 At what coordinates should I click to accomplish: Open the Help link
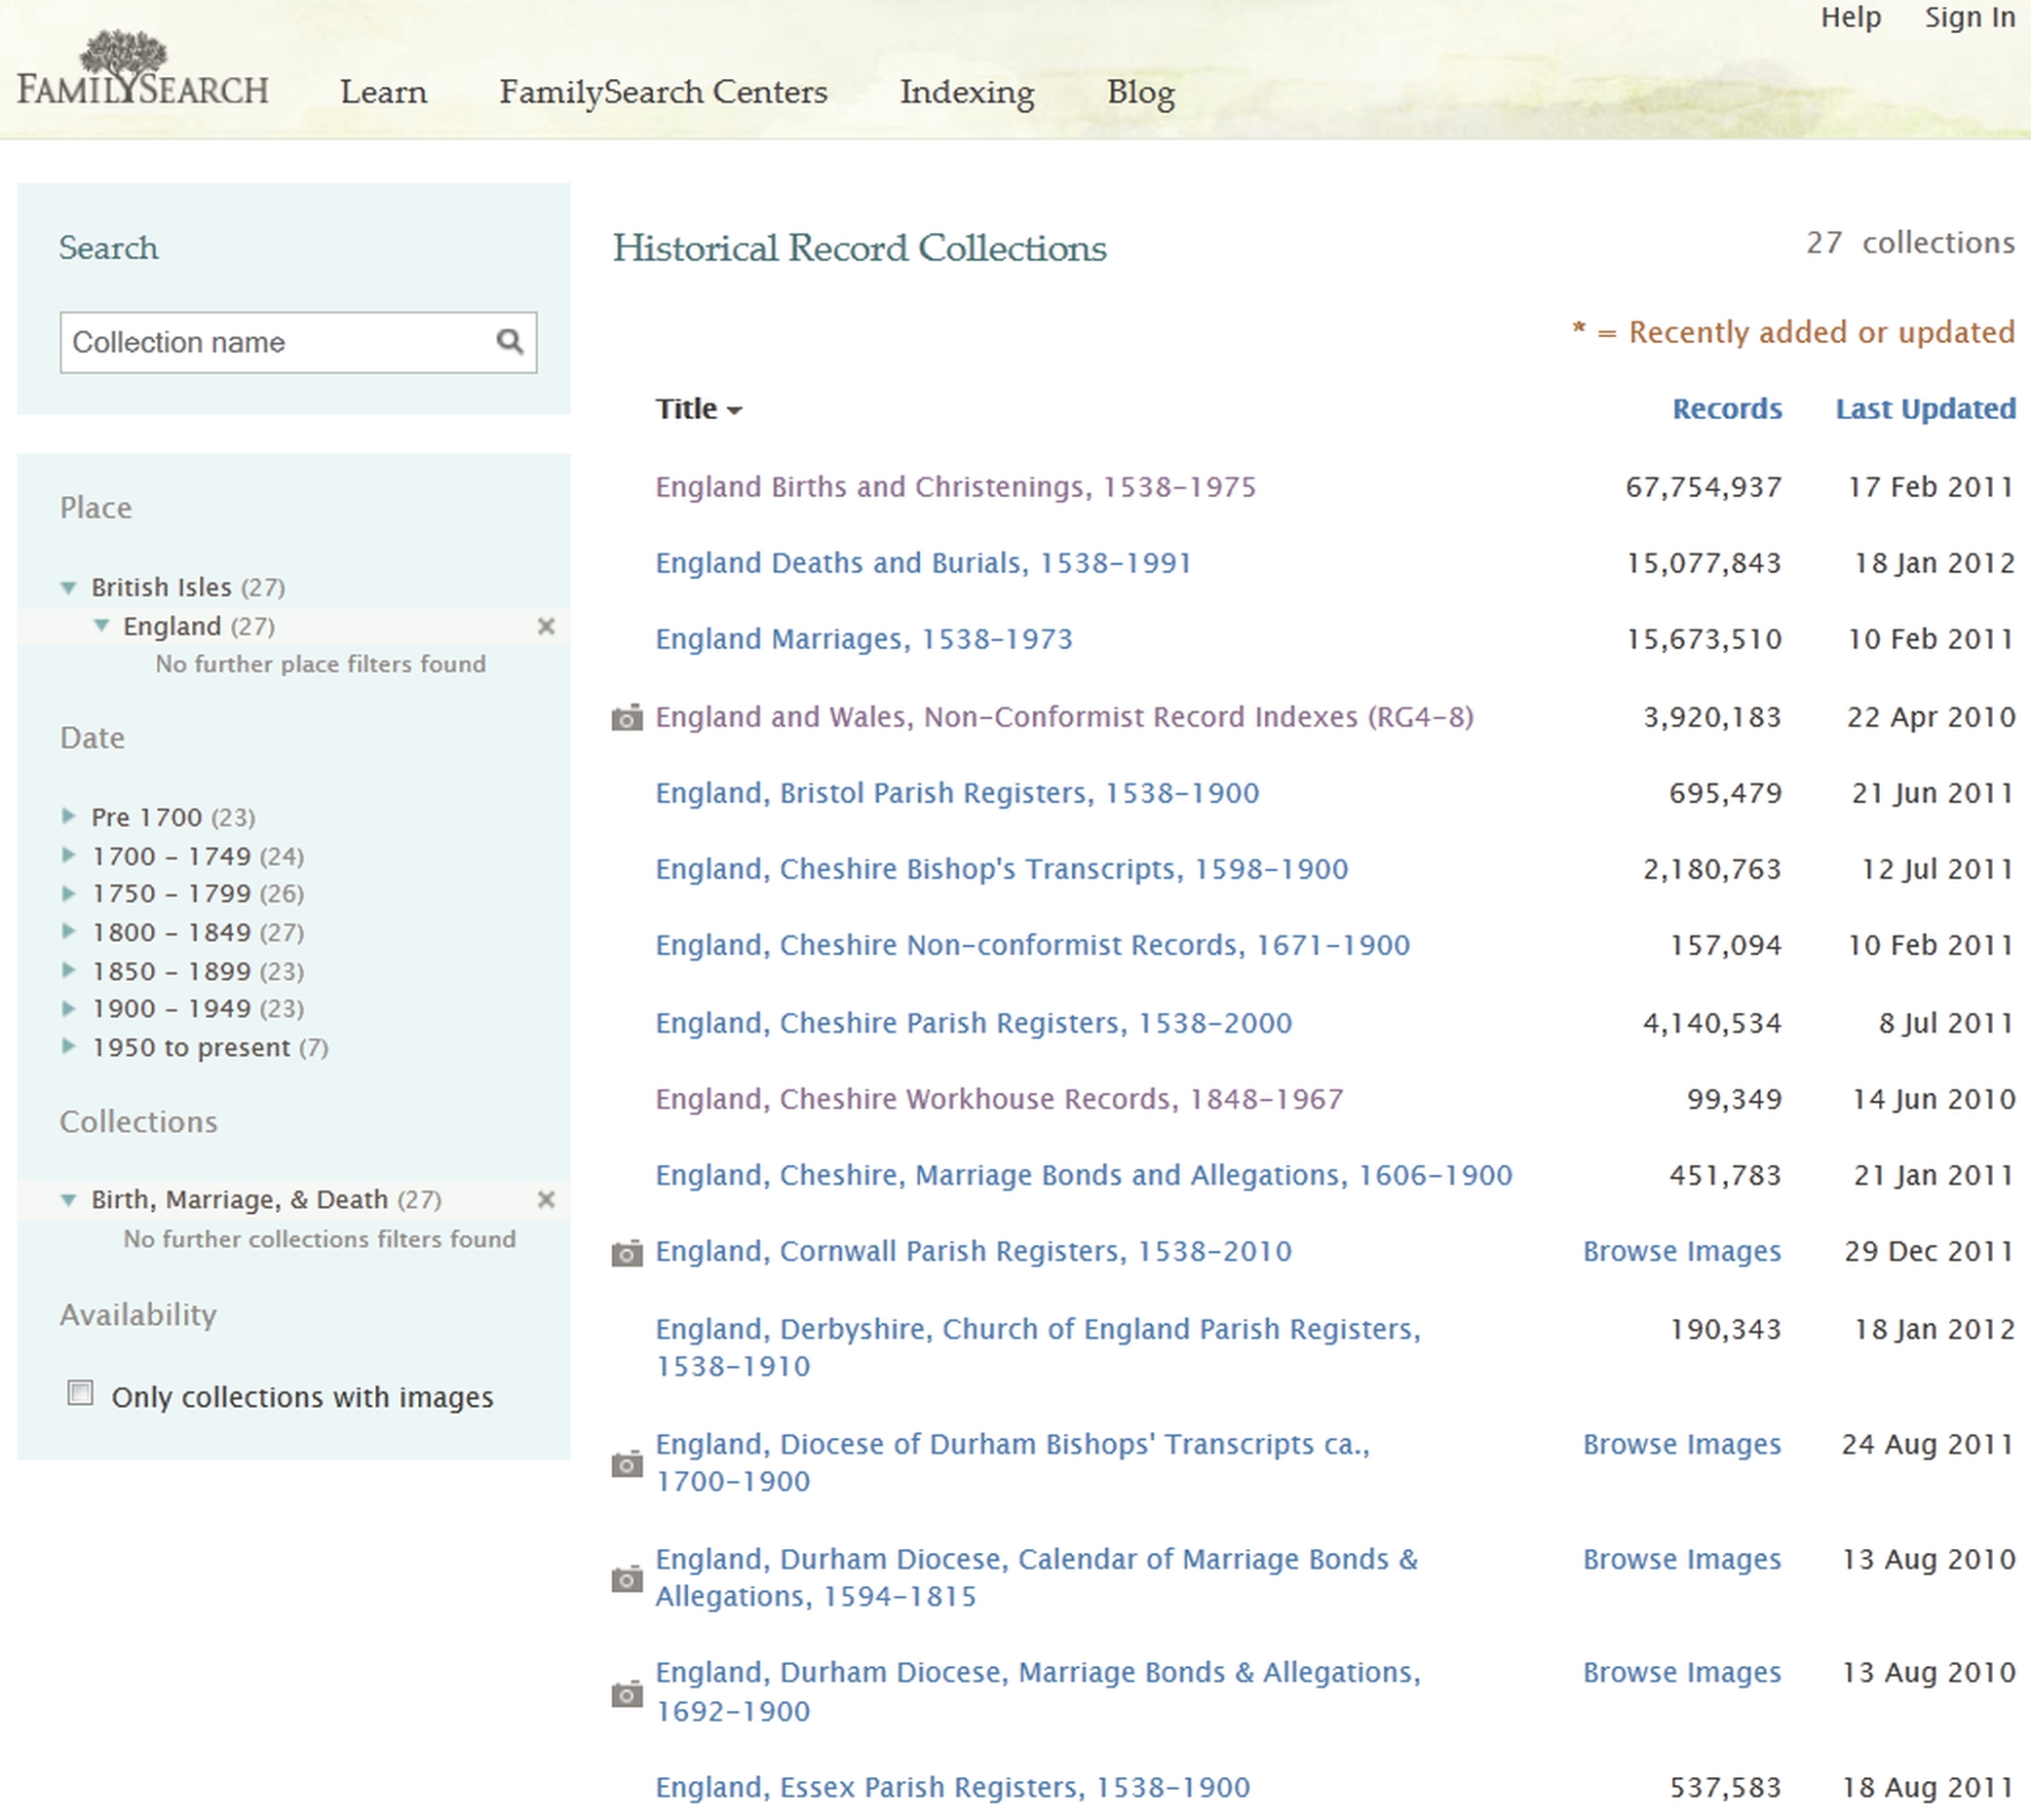1850,18
